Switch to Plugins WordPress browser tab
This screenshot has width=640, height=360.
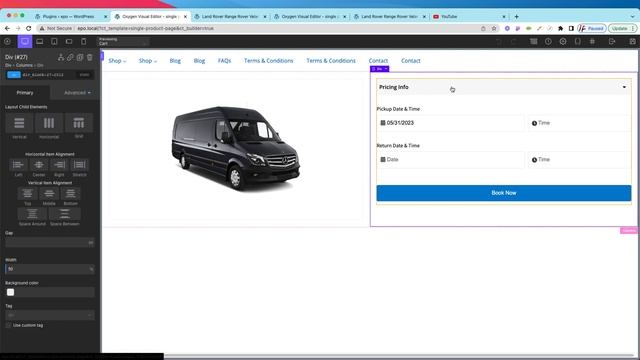[x=69, y=17]
